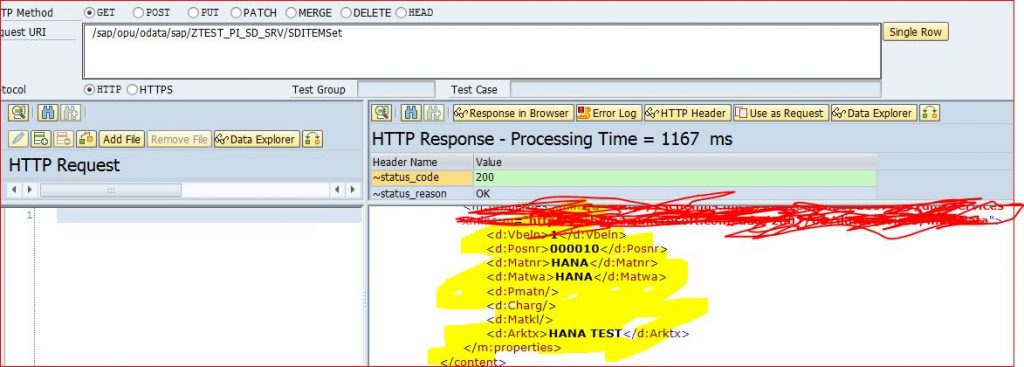This screenshot has height=367, width=1024.
Task: Click the request header horizontal scrollbar thumb
Action: click(x=110, y=190)
